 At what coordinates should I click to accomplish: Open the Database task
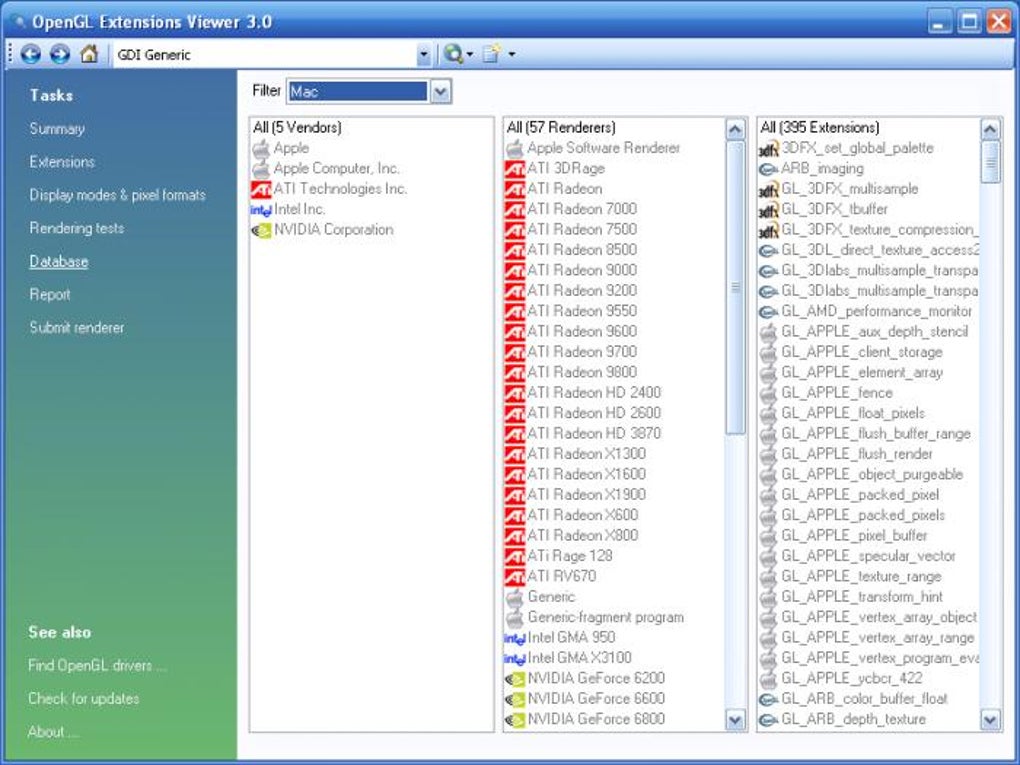coord(59,262)
